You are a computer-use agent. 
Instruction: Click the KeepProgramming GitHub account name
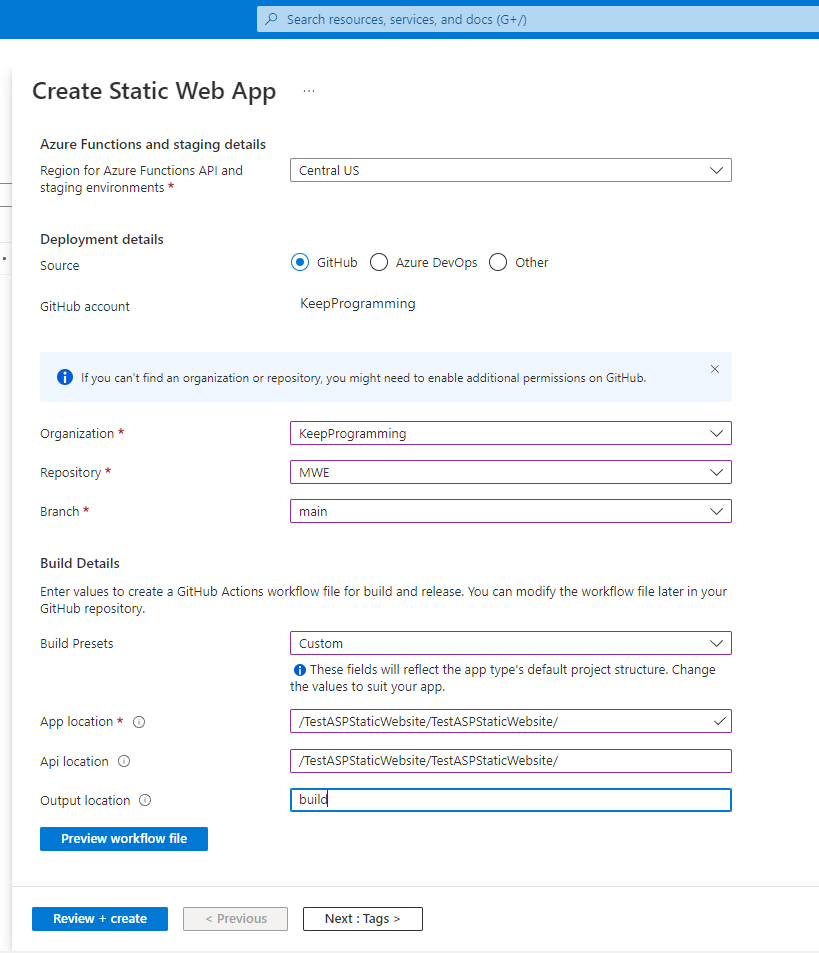coord(358,303)
